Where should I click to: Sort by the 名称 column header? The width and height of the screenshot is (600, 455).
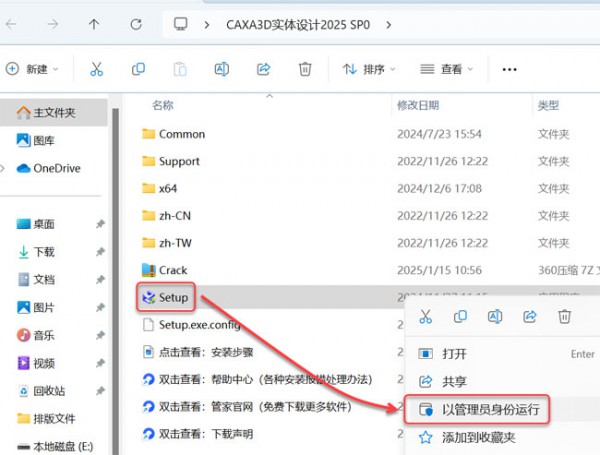[x=163, y=105]
